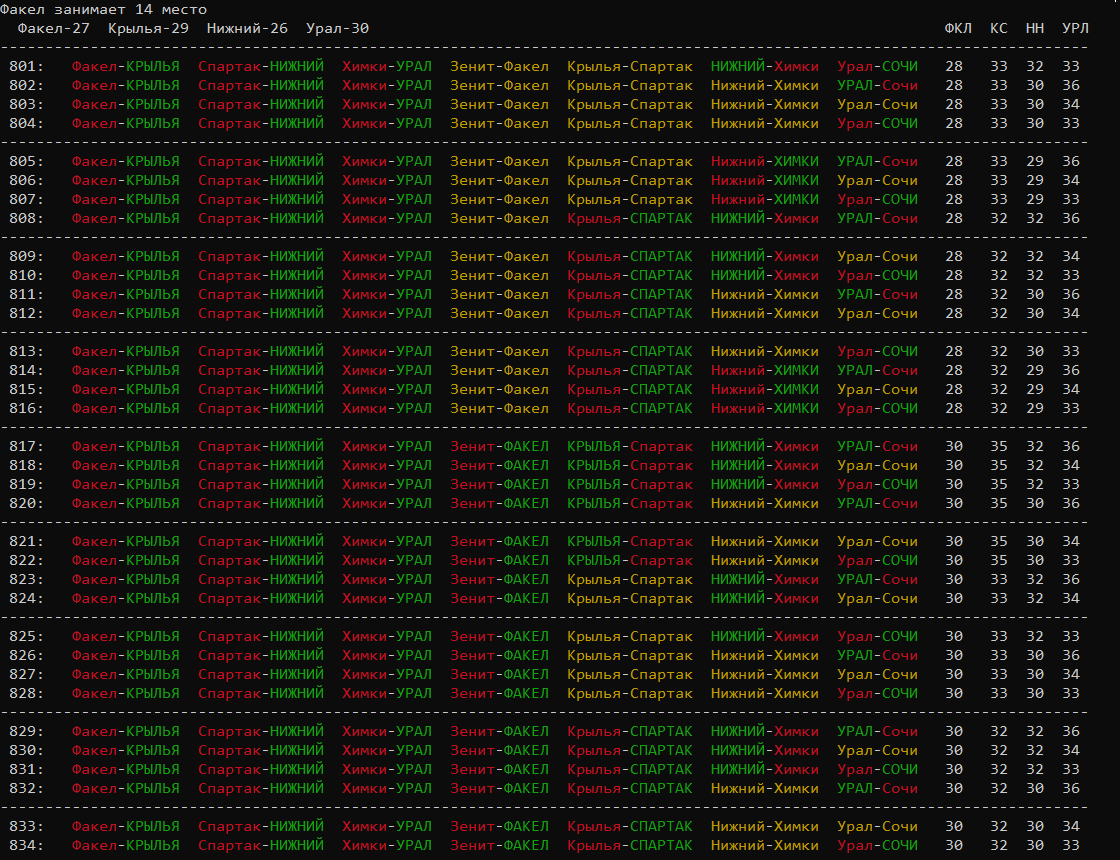Select 'Крылья-СПАРТАК' in row 829
This screenshot has height=860, width=1120.
tap(630, 731)
